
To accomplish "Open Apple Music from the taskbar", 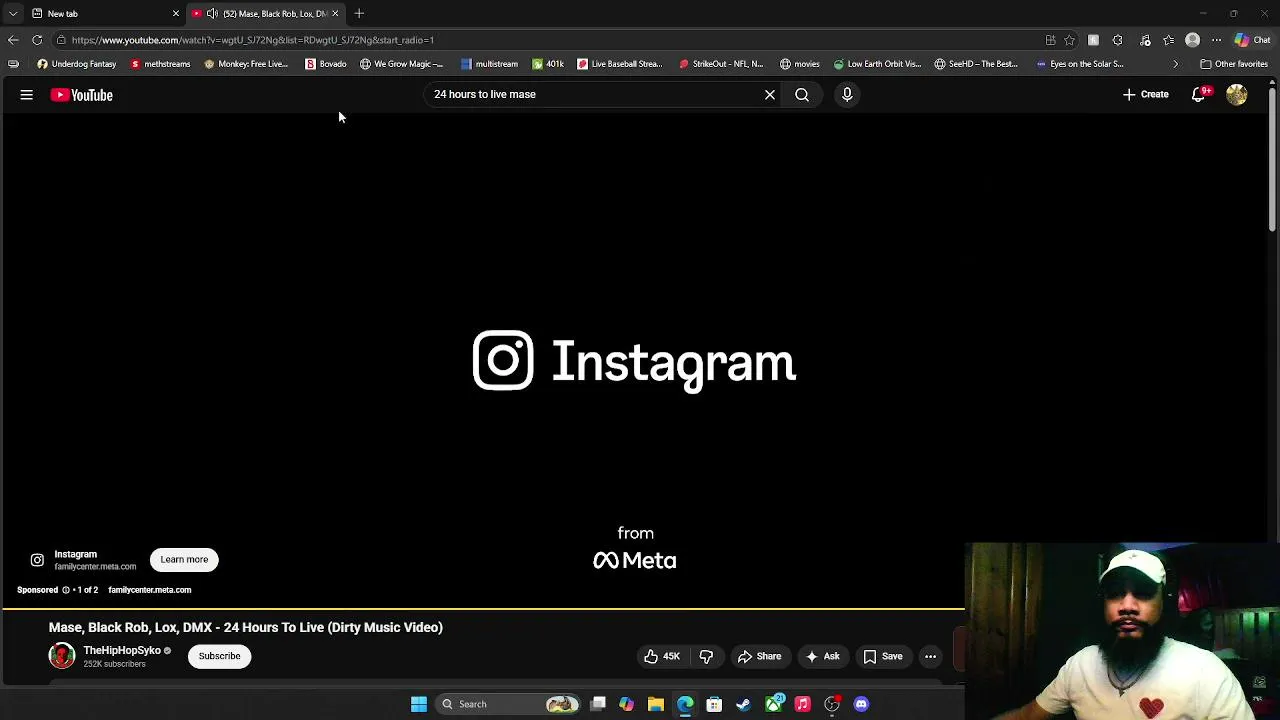I will tap(802, 704).
